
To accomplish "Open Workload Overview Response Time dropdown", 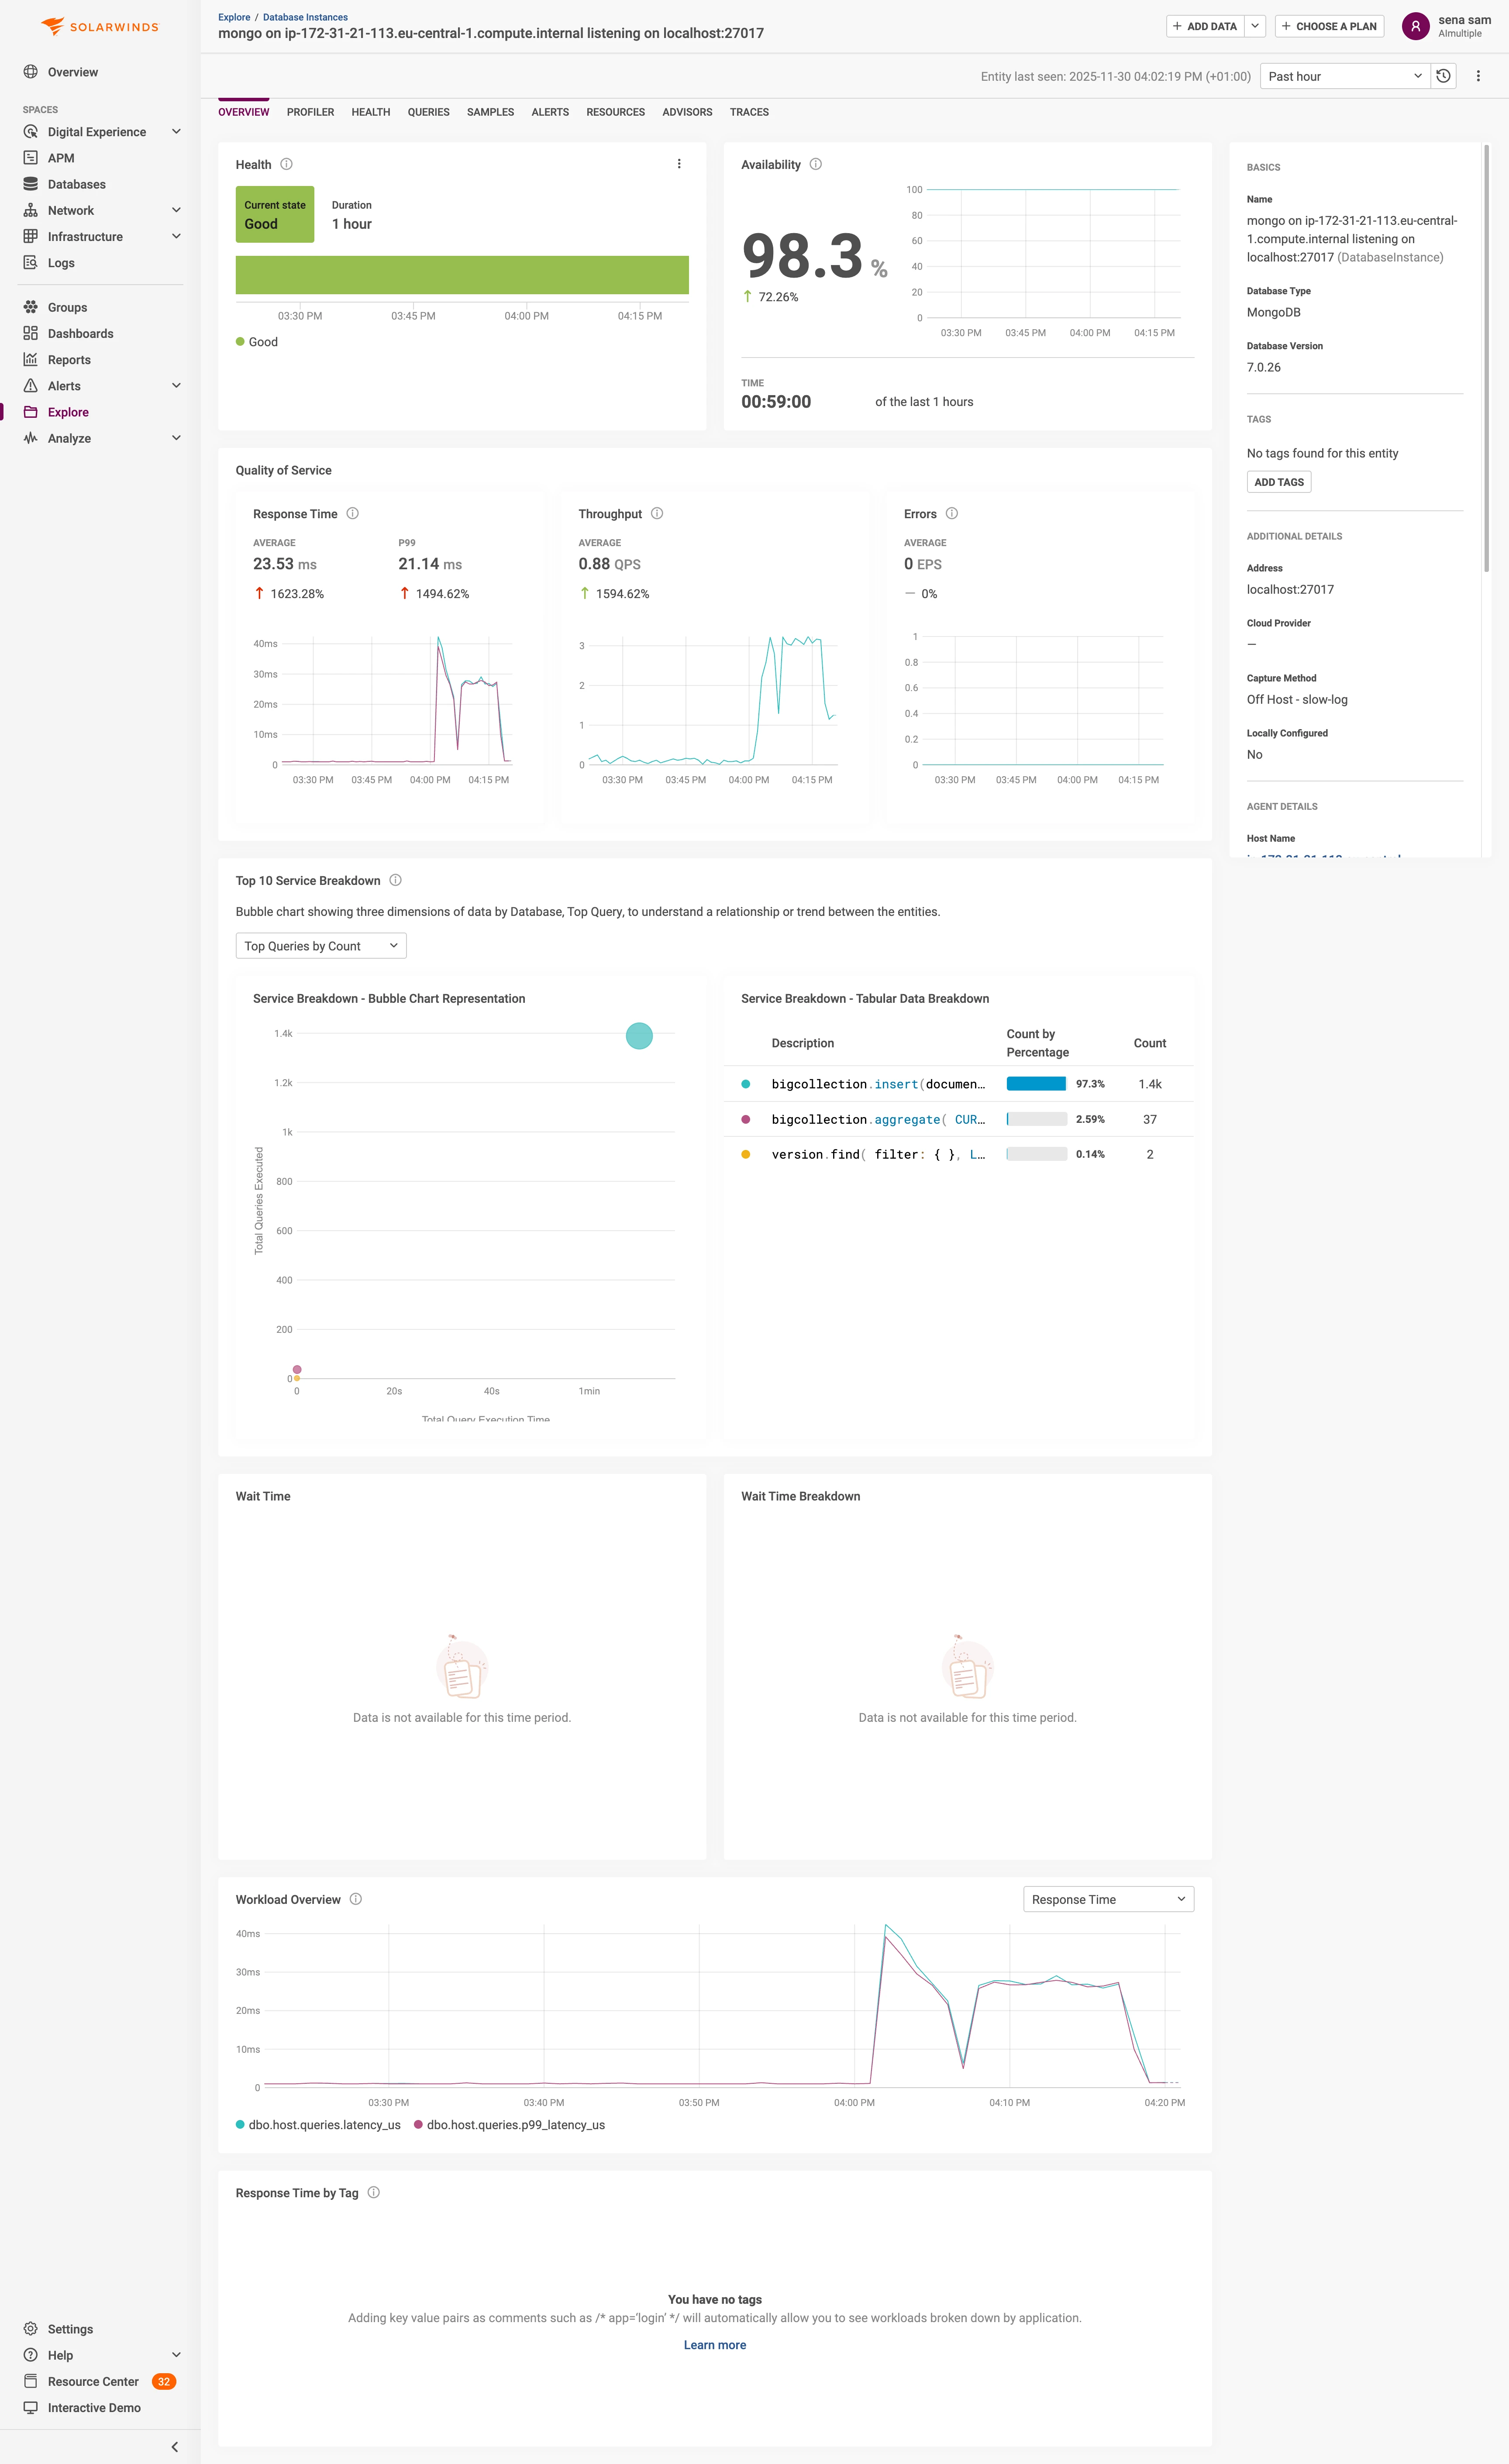I will 1108,1899.
